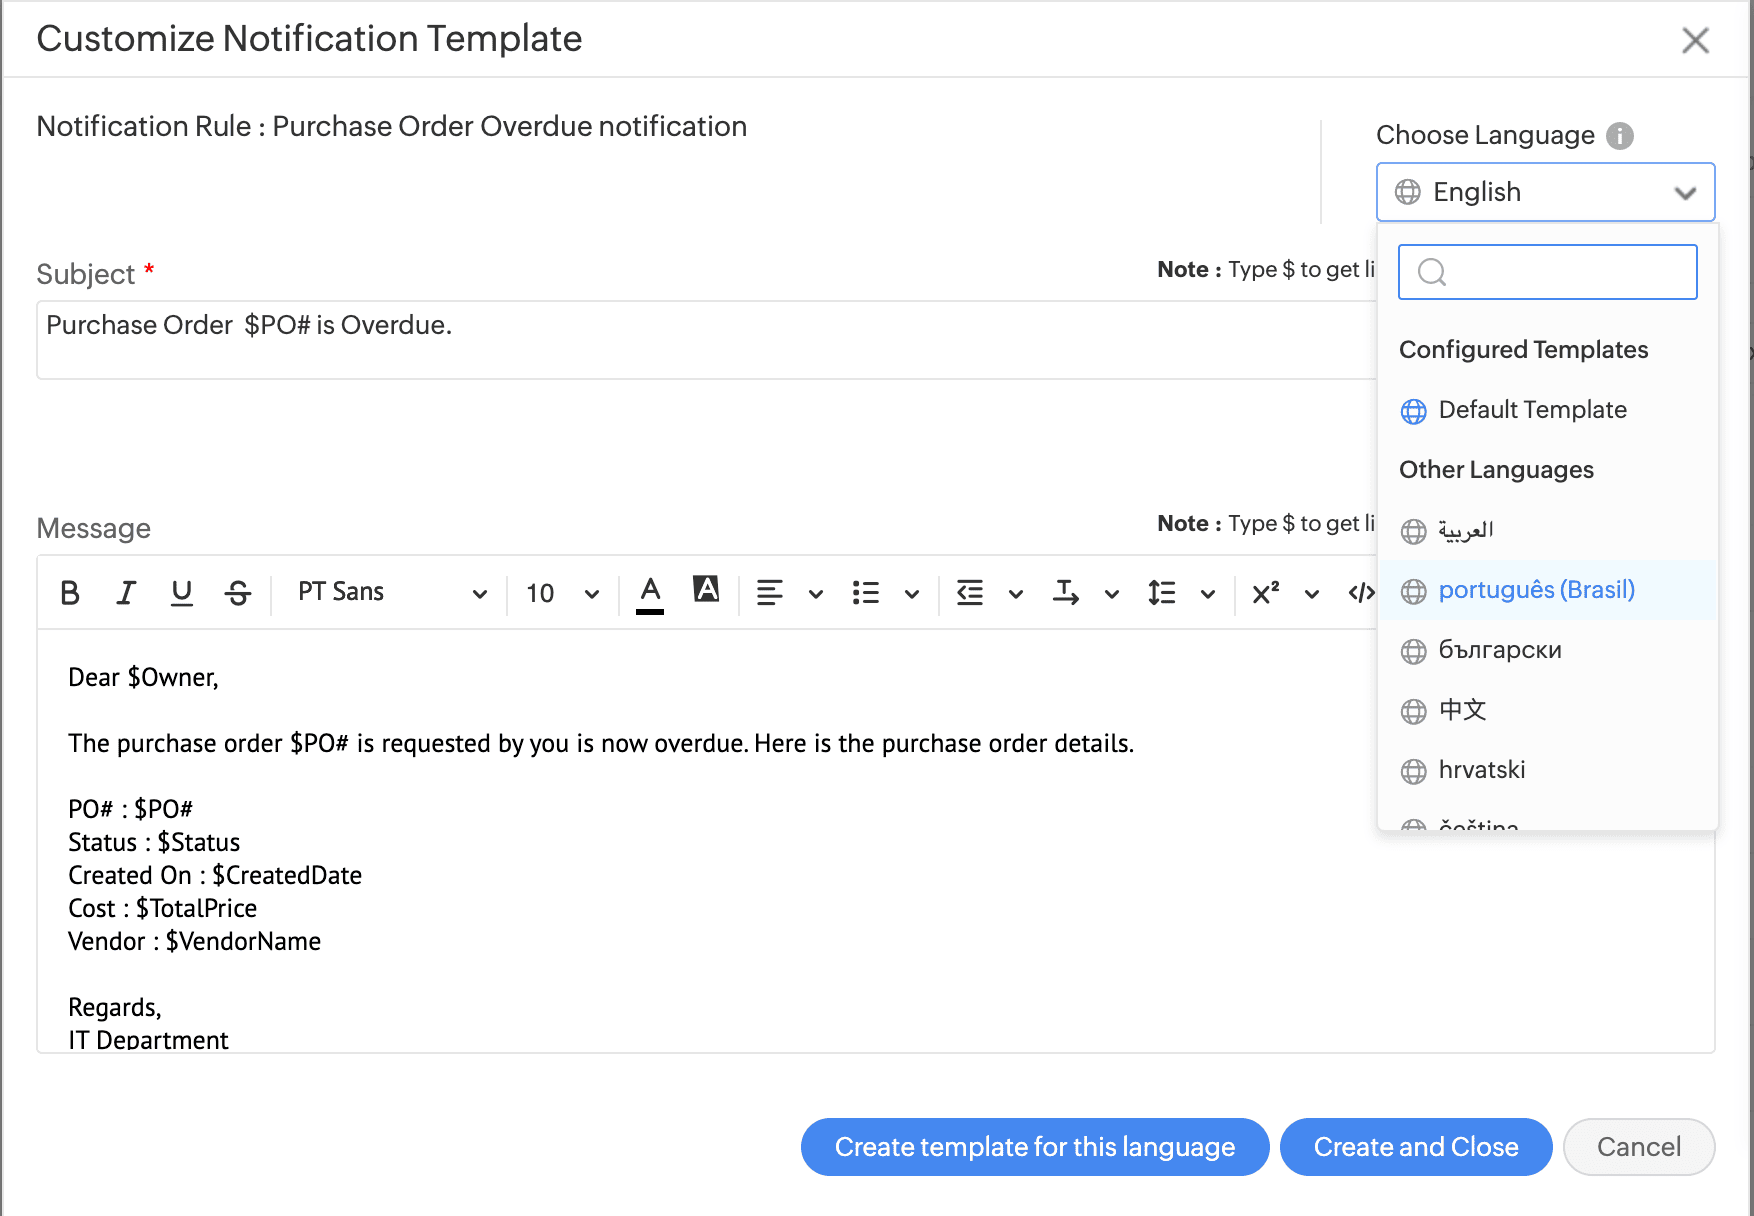Open the PT Sans font family dropdown

coord(391,593)
